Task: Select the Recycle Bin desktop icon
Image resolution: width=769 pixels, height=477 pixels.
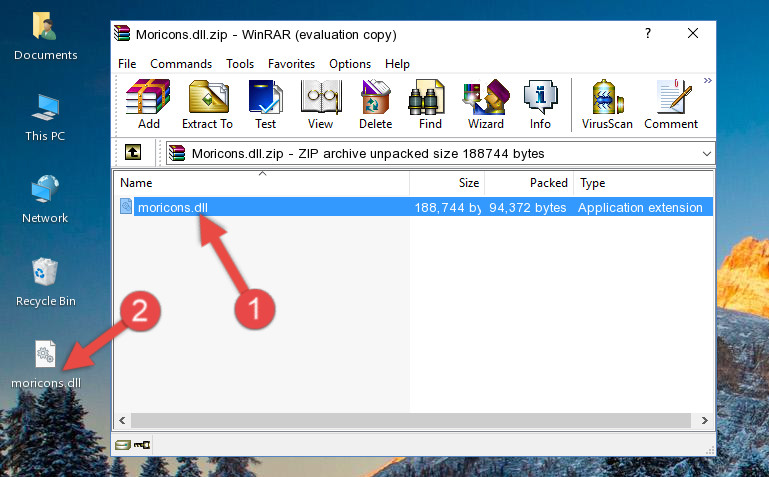Action: [45, 281]
